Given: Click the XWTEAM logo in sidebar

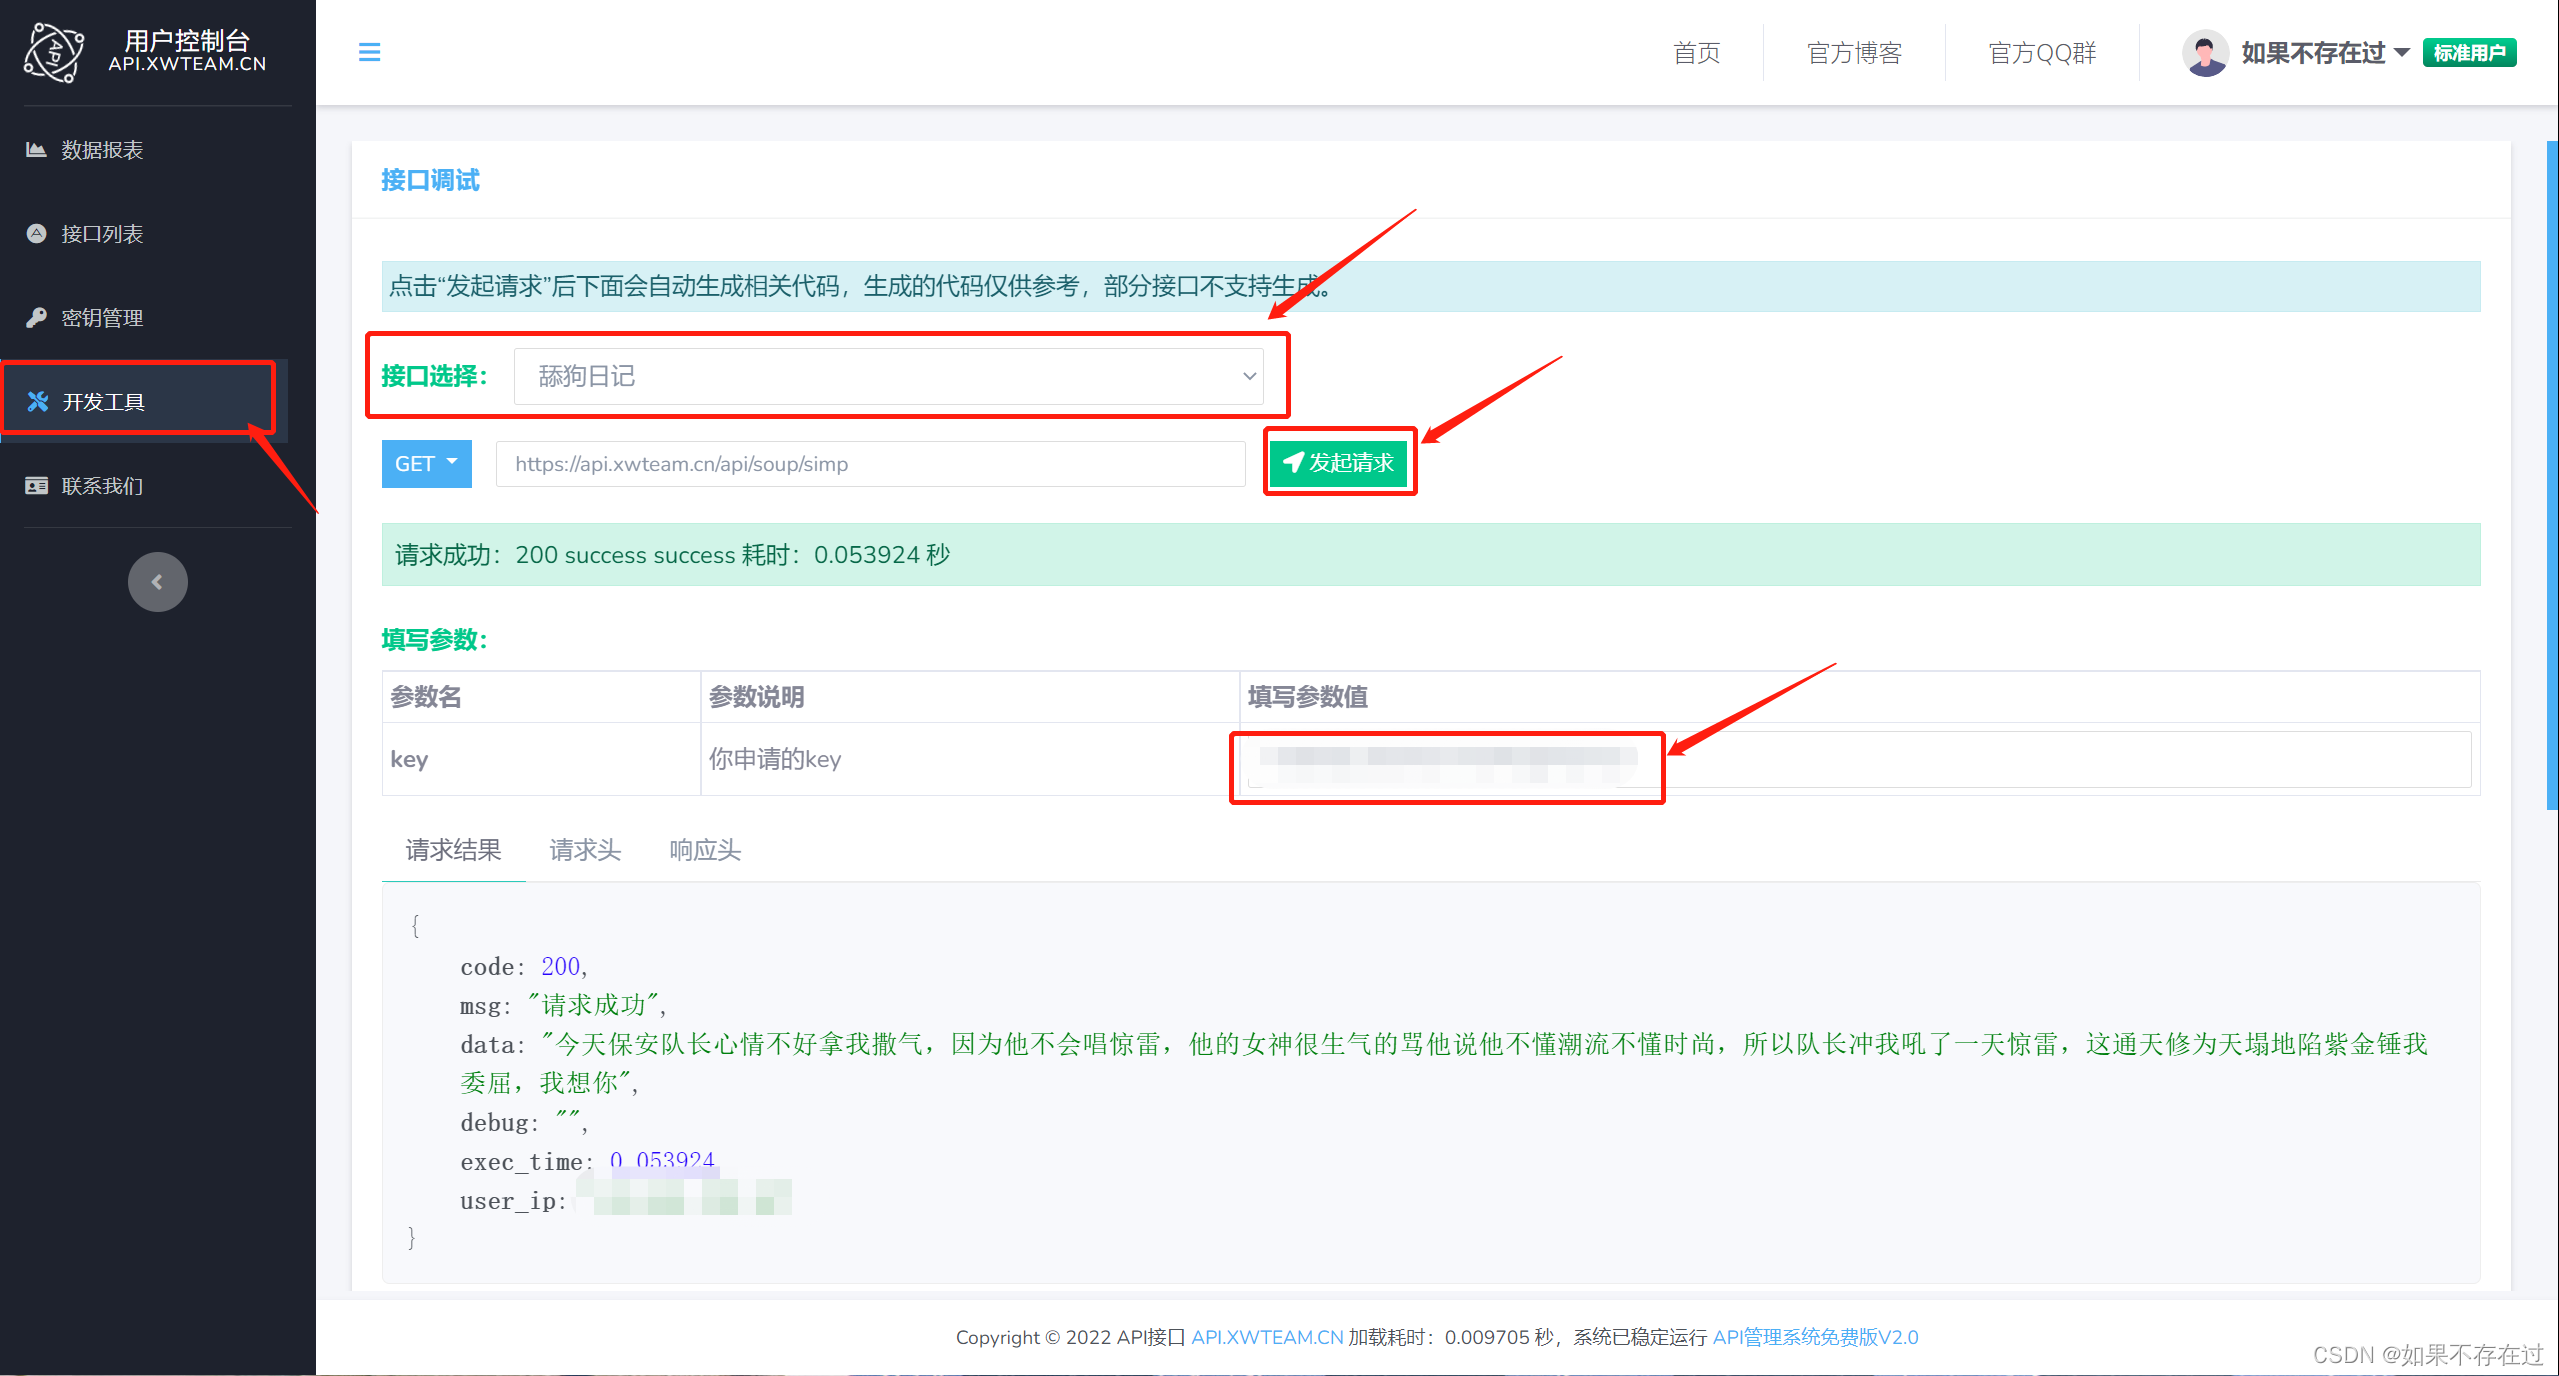Looking at the screenshot, I should pyautogui.click(x=54, y=52).
